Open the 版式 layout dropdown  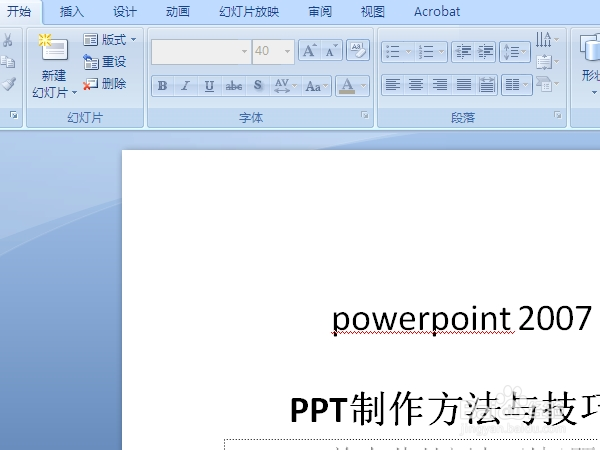point(110,39)
